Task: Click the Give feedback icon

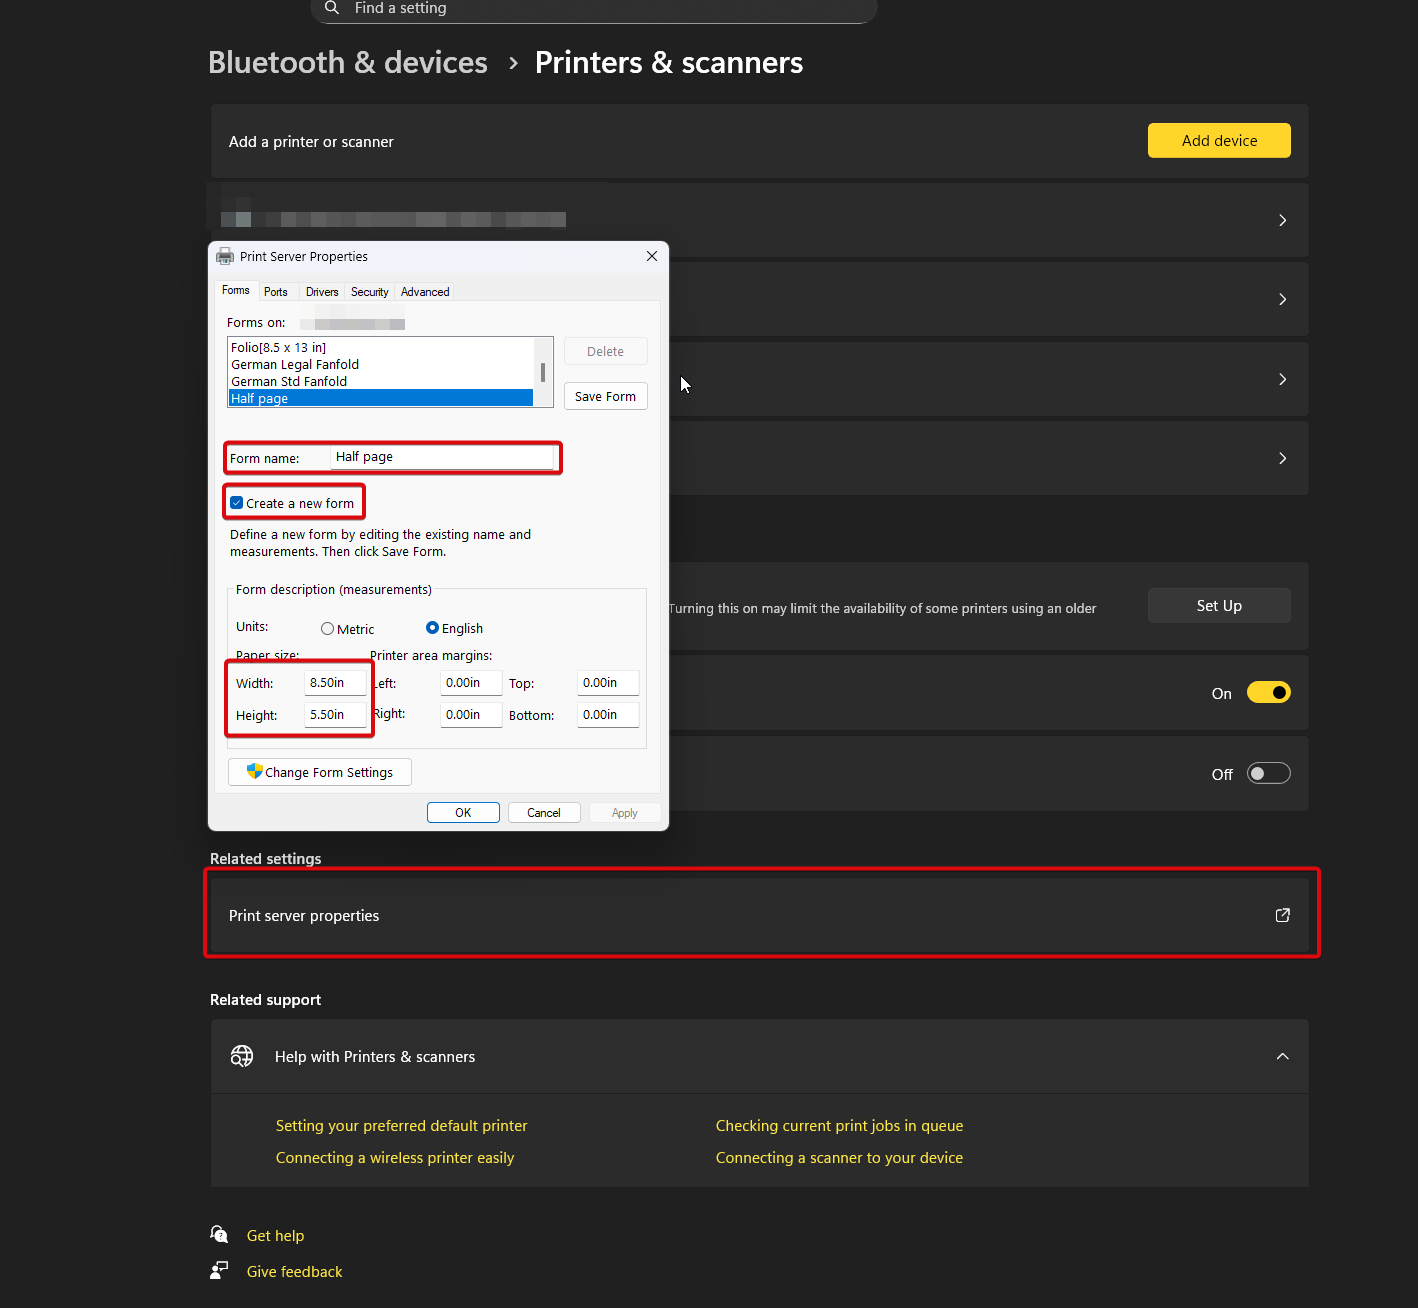Action: click(x=220, y=1271)
